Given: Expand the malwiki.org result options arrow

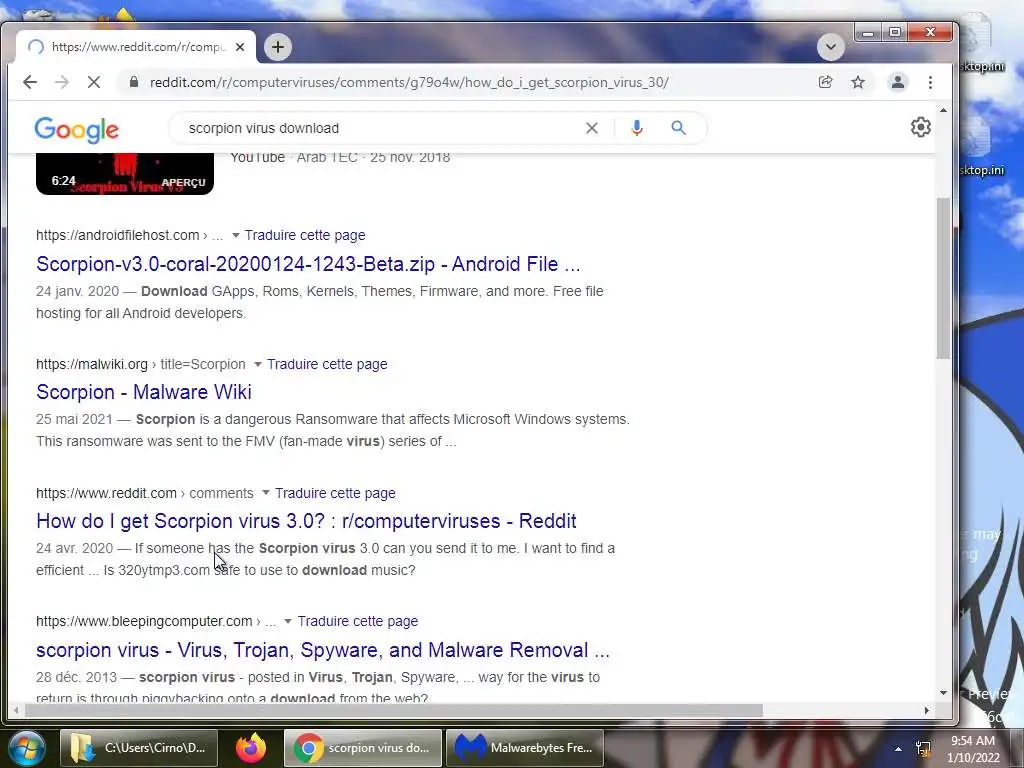Looking at the screenshot, I should [258, 364].
